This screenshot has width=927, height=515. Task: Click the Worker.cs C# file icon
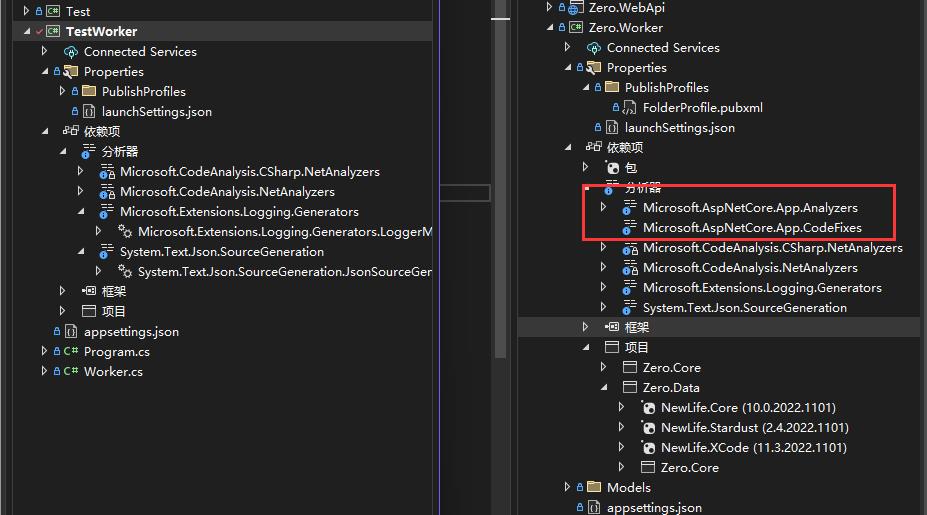pyautogui.click(x=71, y=371)
